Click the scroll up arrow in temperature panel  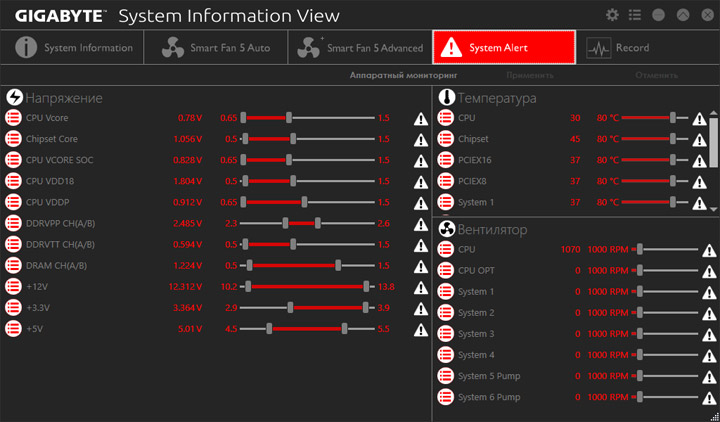713,113
